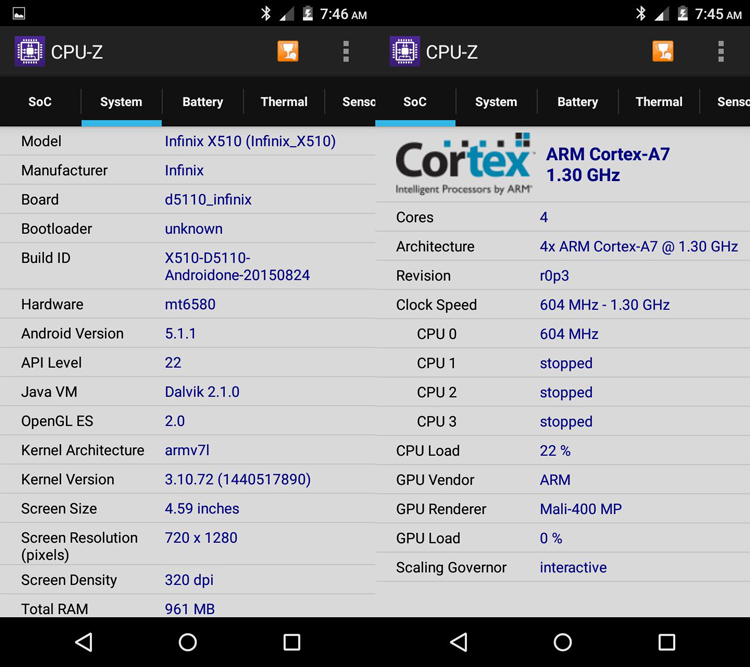Tap the Kernel Version value 3.10.72 (1440517890)
750x667 pixels.
point(238,479)
